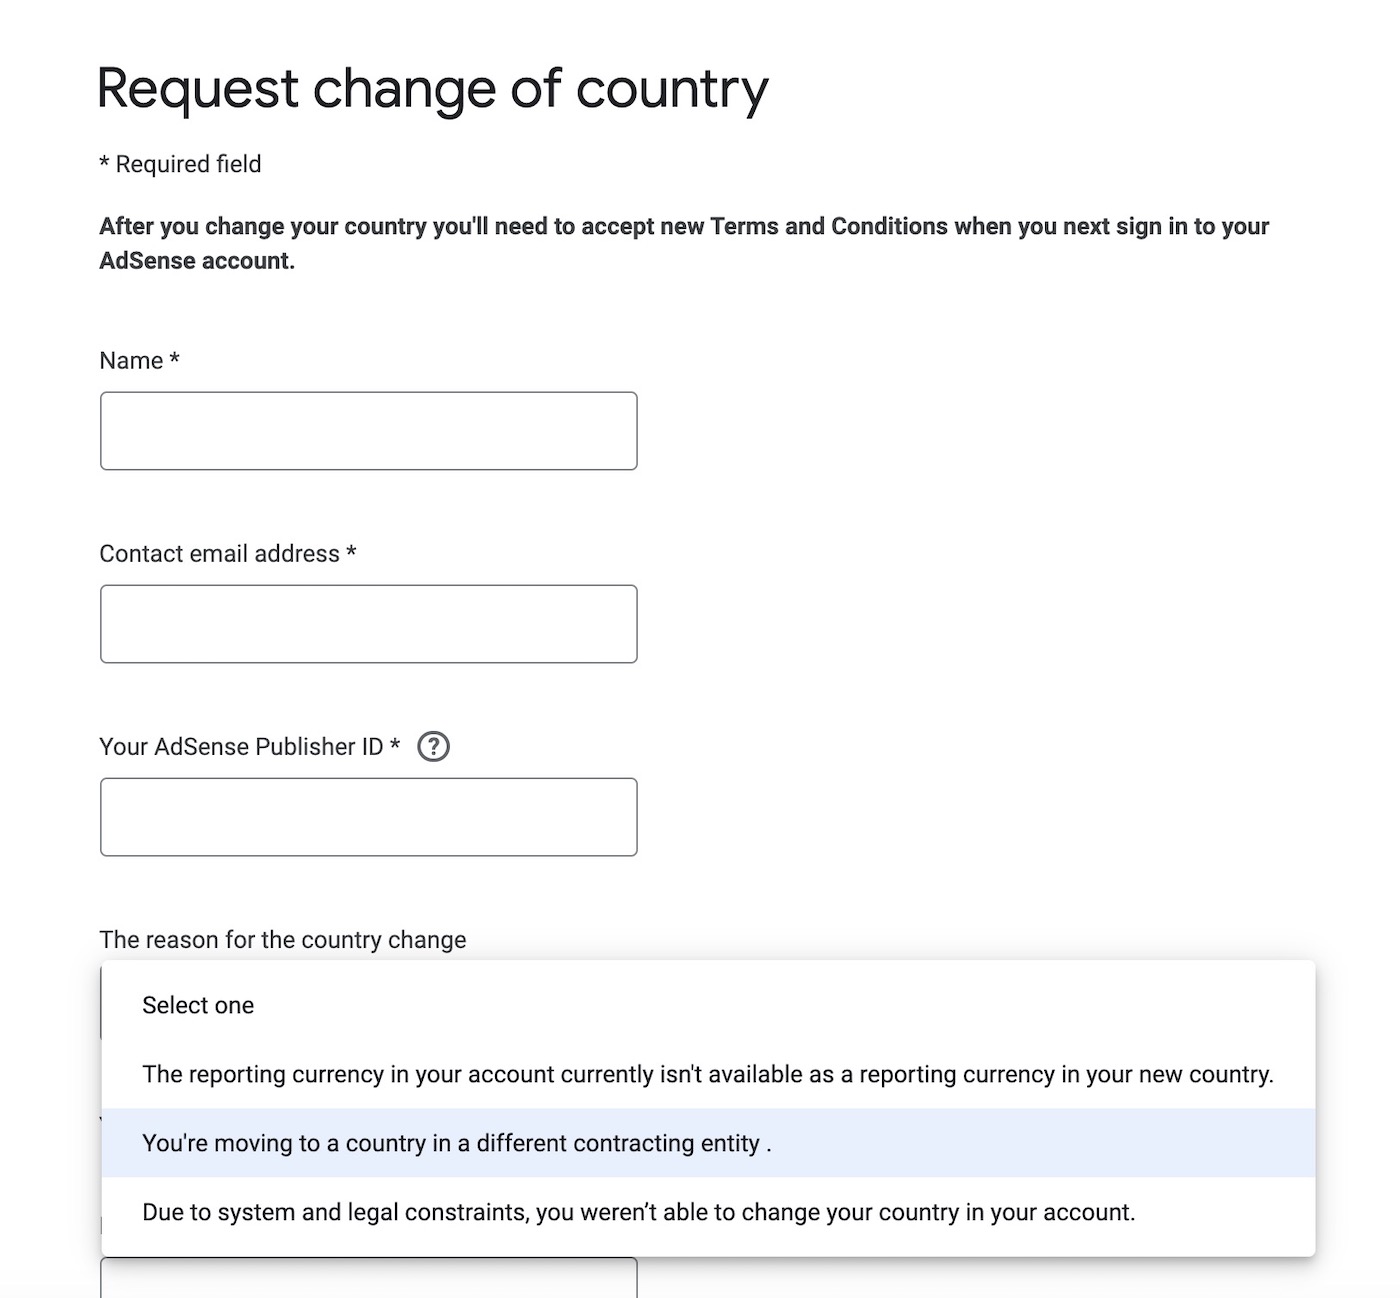Image resolution: width=1400 pixels, height=1298 pixels.
Task: Select 'Due to system and legal constraints' option
Action: point(638,1212)
